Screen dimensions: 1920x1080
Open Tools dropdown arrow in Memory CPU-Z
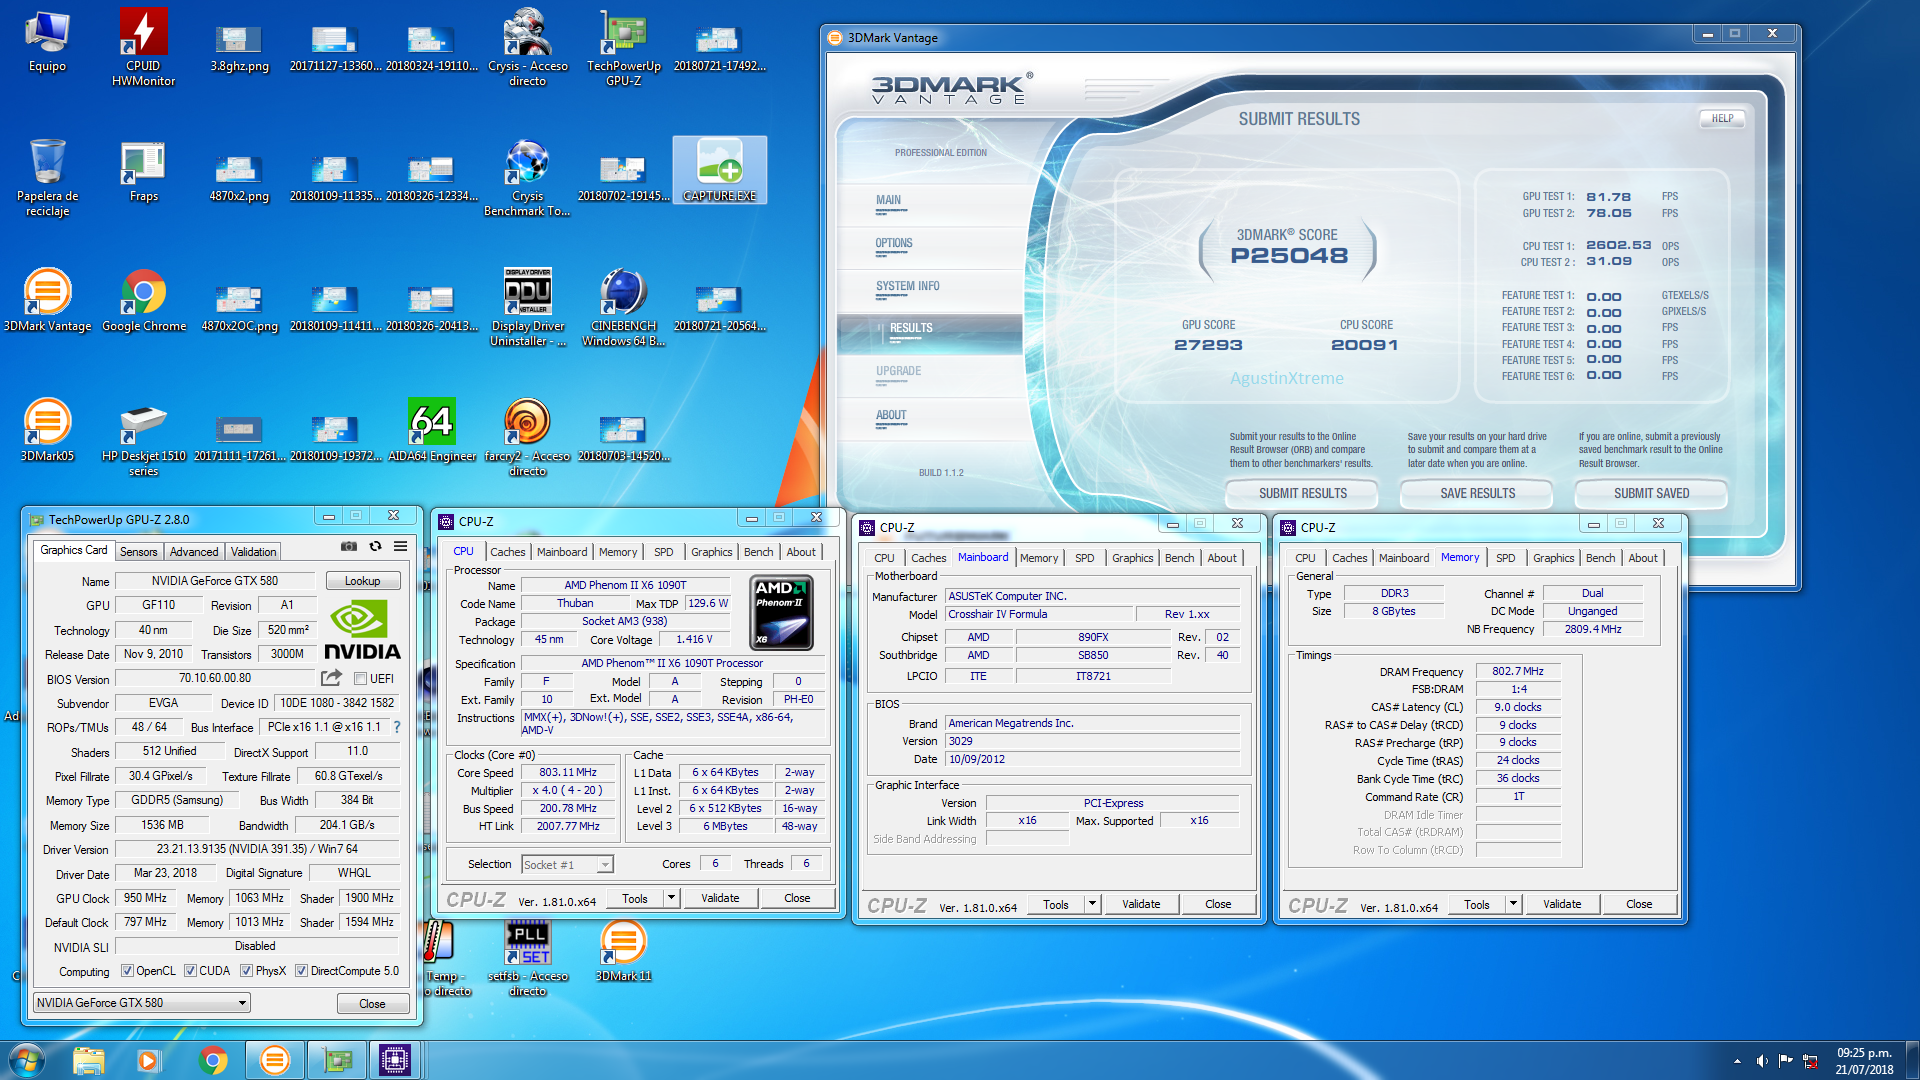click(x=1514, y=904)
